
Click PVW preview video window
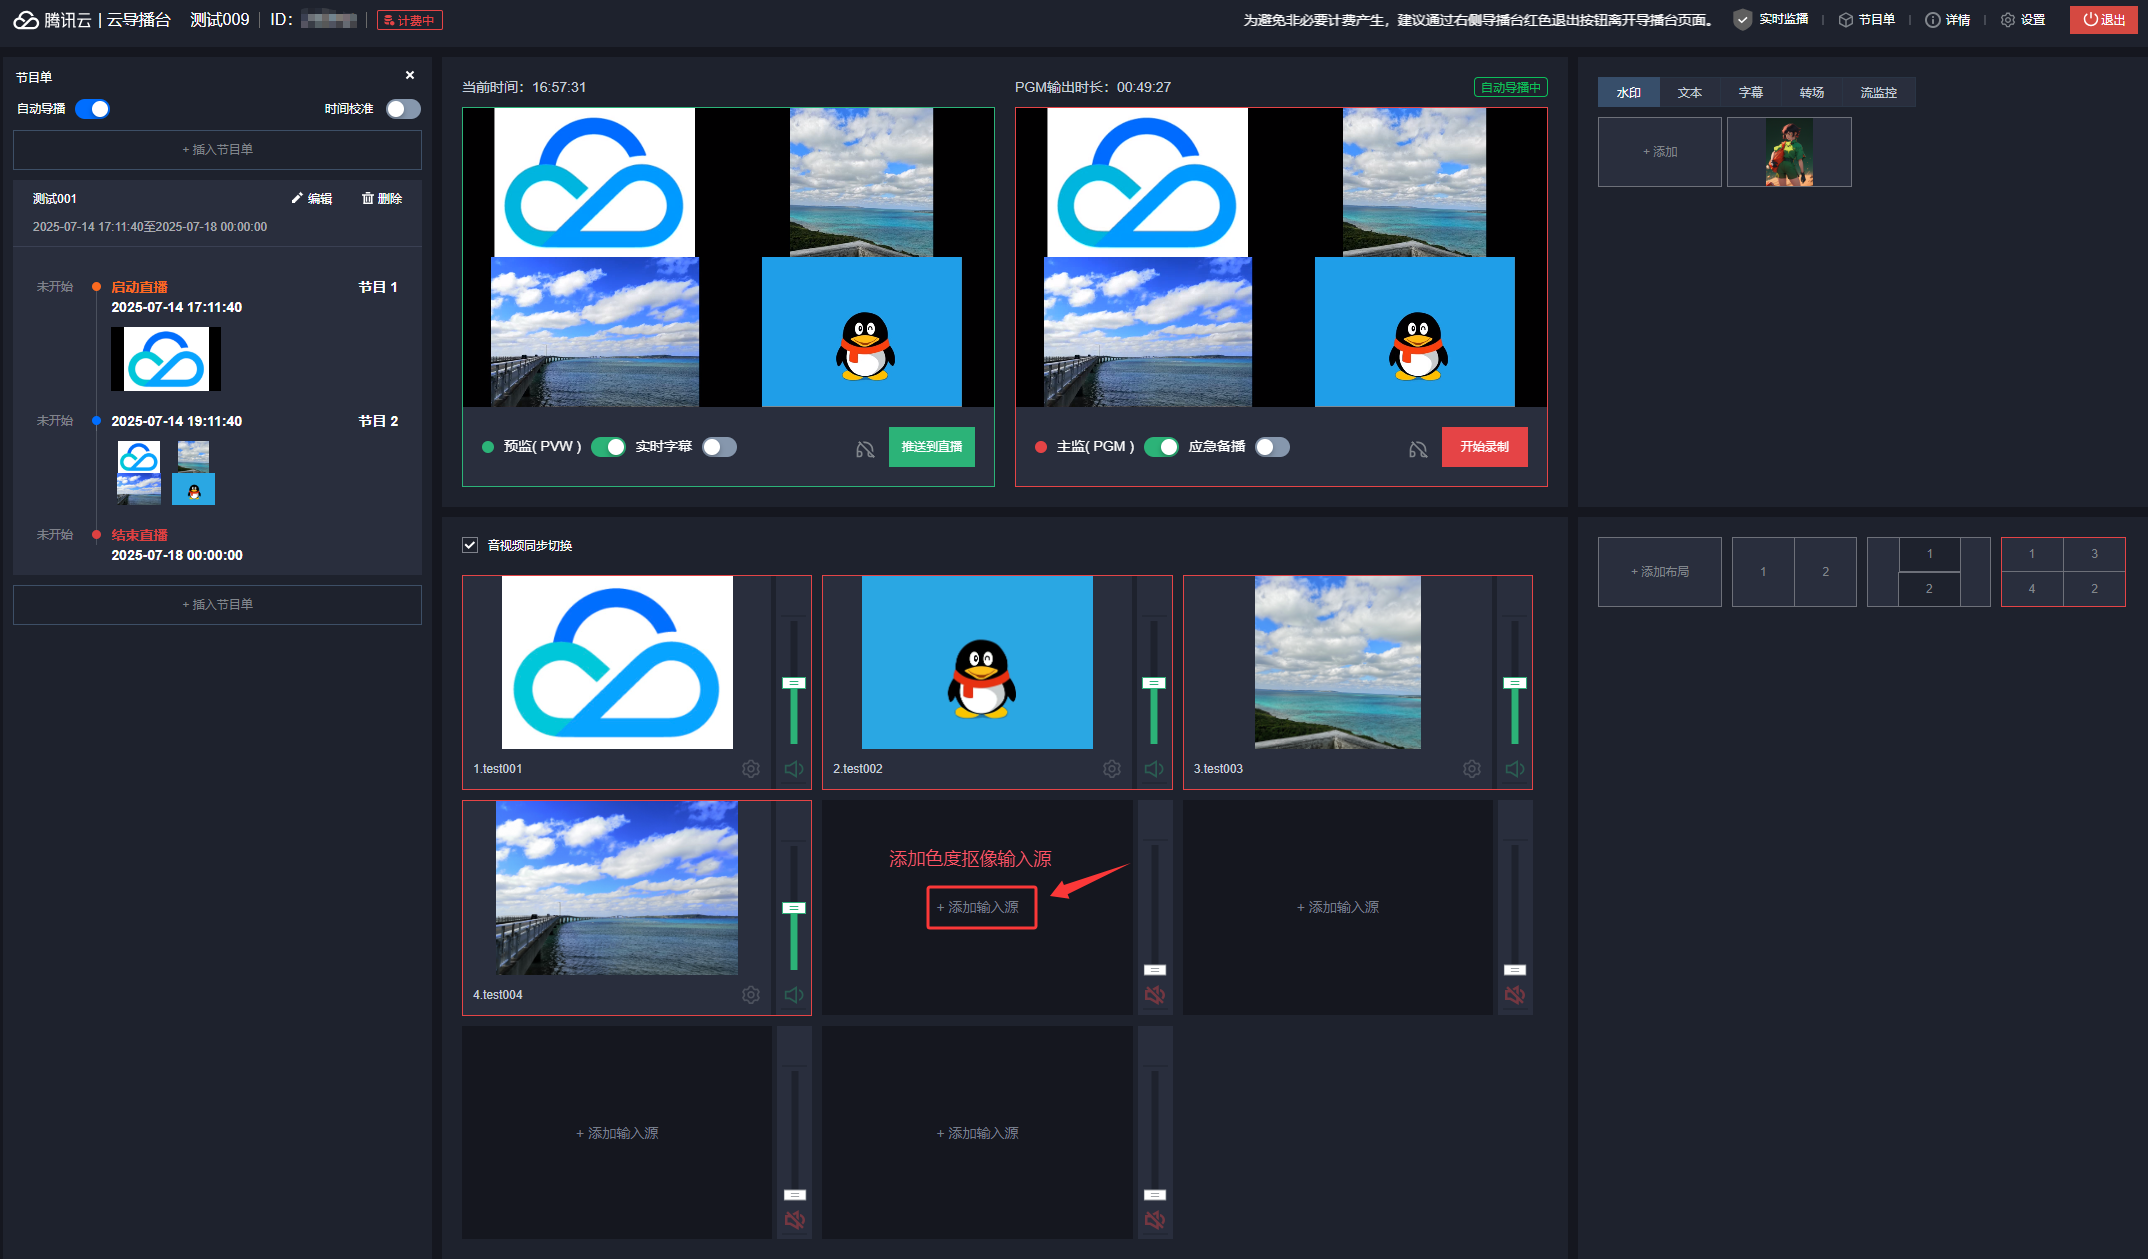(728, 257)
